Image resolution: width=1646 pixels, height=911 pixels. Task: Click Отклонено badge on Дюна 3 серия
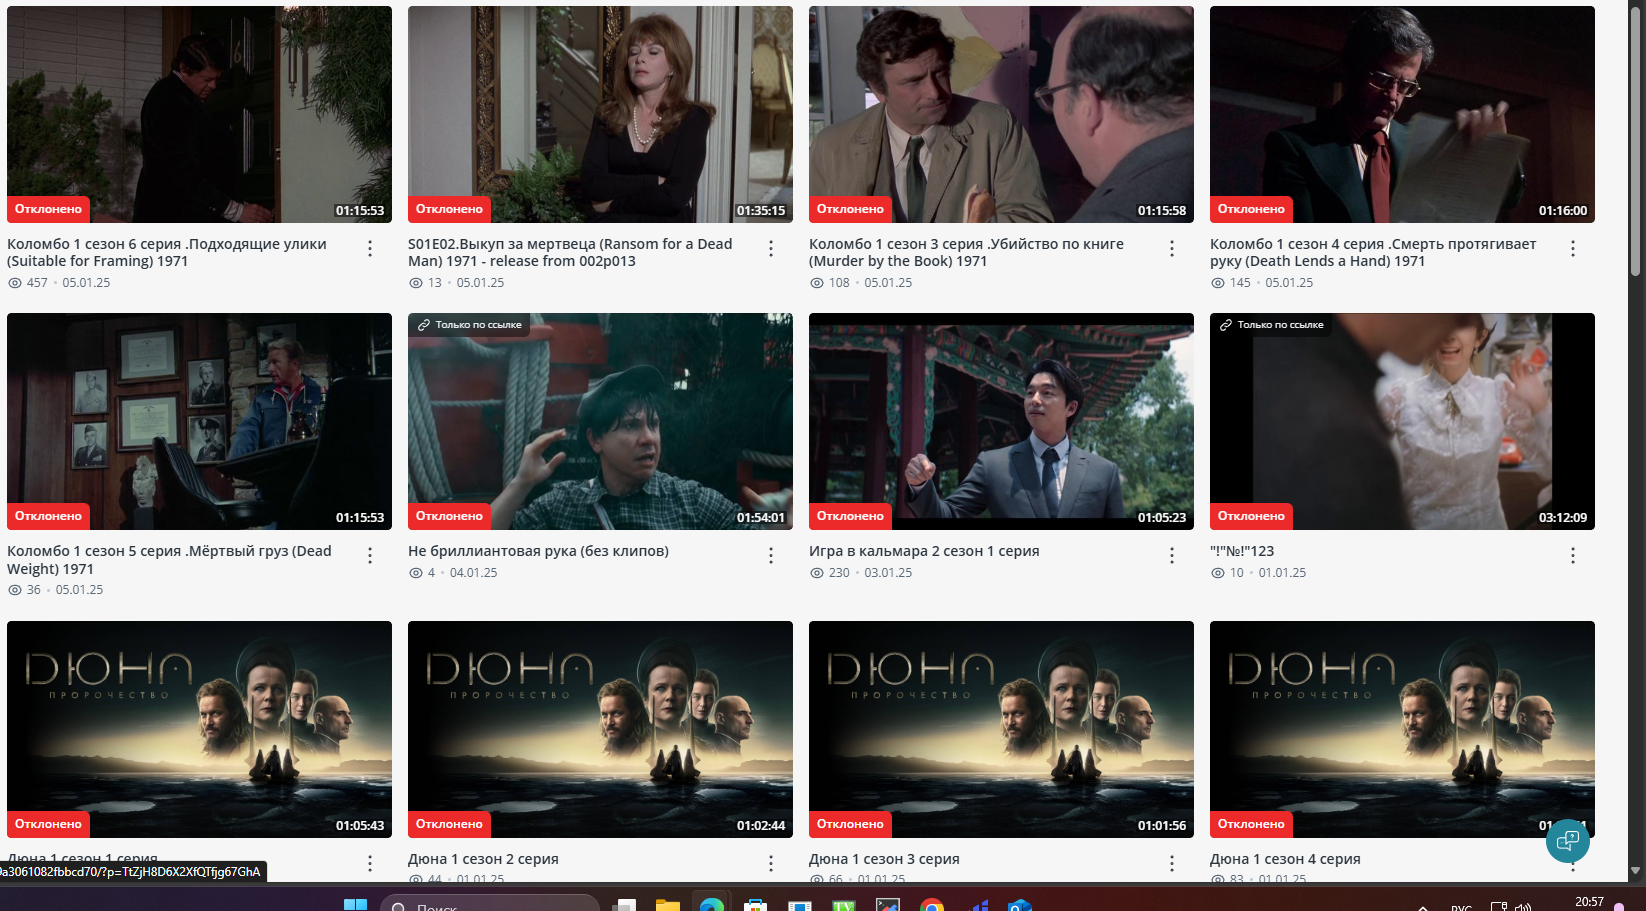tap(850, 824)
